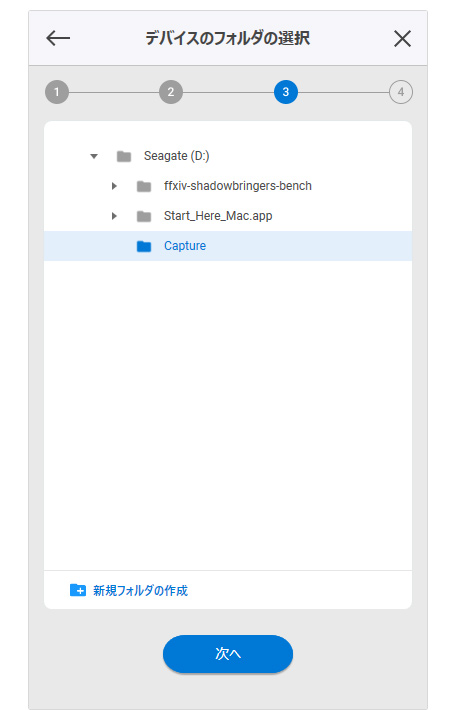Screen dimensions: 452x710
Task: Expand the ffxiv-shadowbringers-bench folder
Action: pyautogui.click(x=114, y=186)
